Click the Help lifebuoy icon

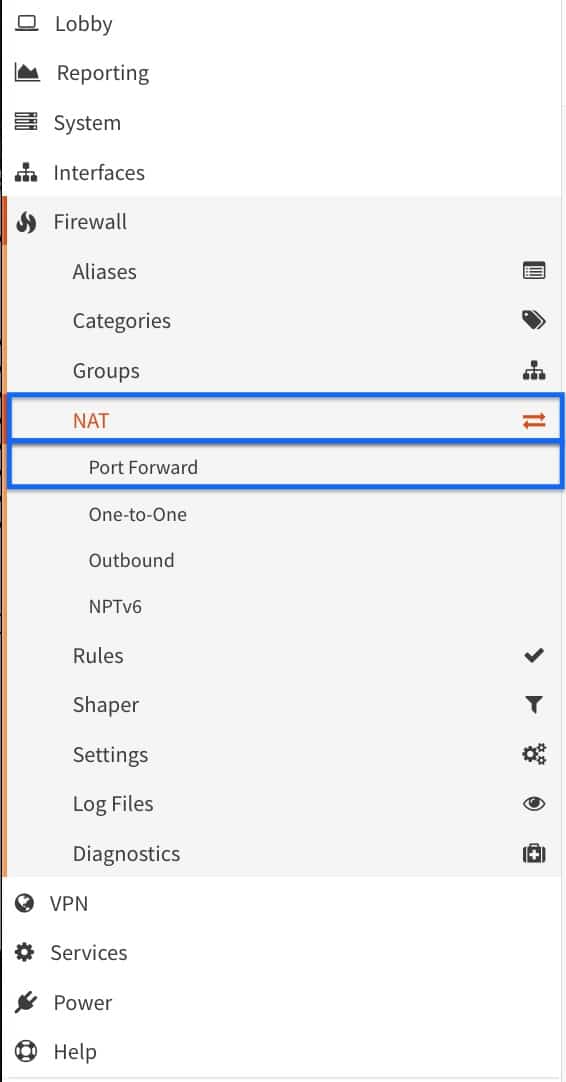26,1052
